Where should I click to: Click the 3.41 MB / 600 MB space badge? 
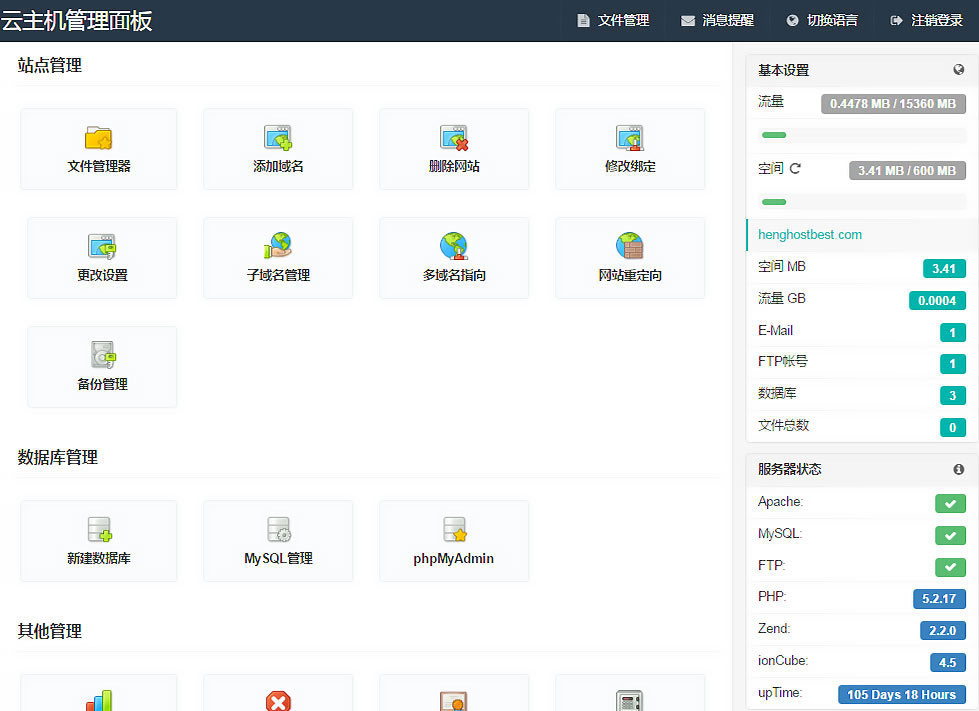pyautogui.click(x=907, y=170)
